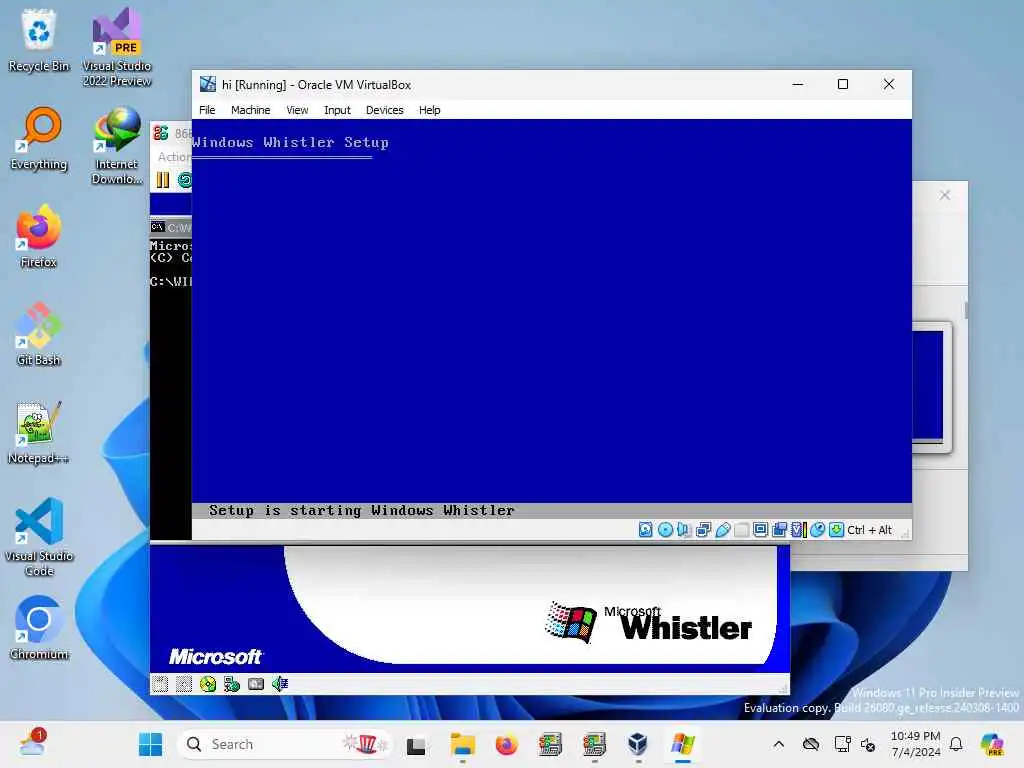Switch to Firefox on the taskbar
This screenshot has width=1024, height=768.
pyautogui.click(x=506, y=744)
